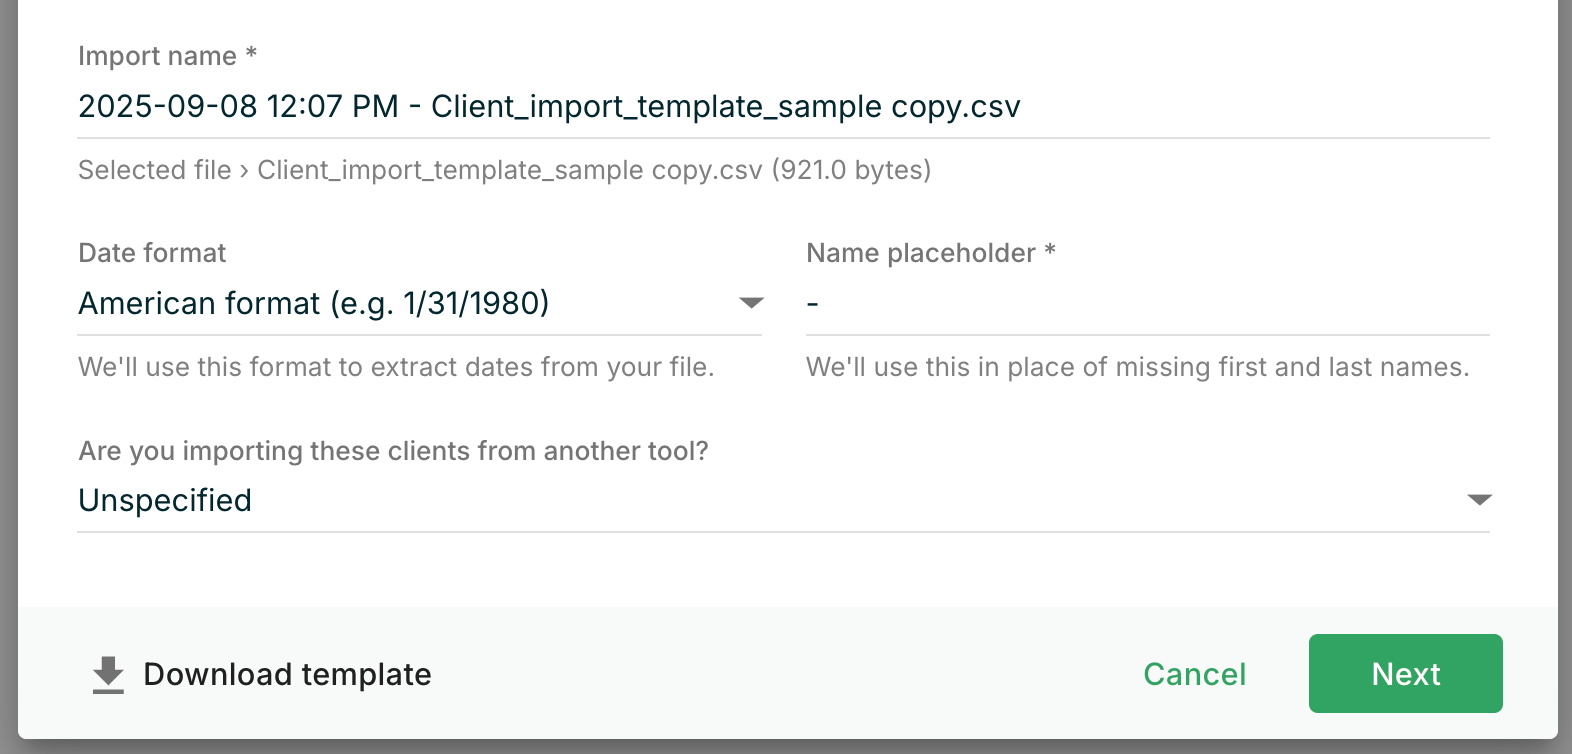Click the Next button to continue

(x=1404, y=673)
